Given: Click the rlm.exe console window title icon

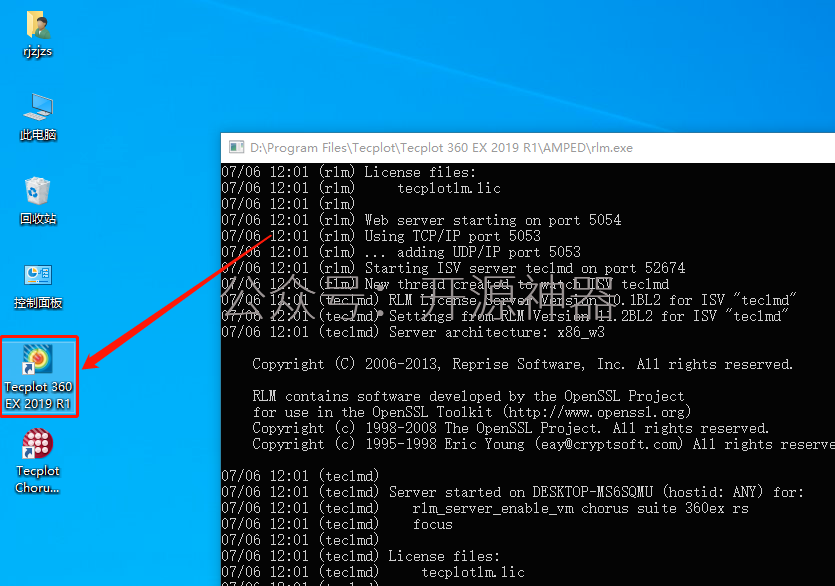Looking at the screenshot, I should click(x=236, y=148).
